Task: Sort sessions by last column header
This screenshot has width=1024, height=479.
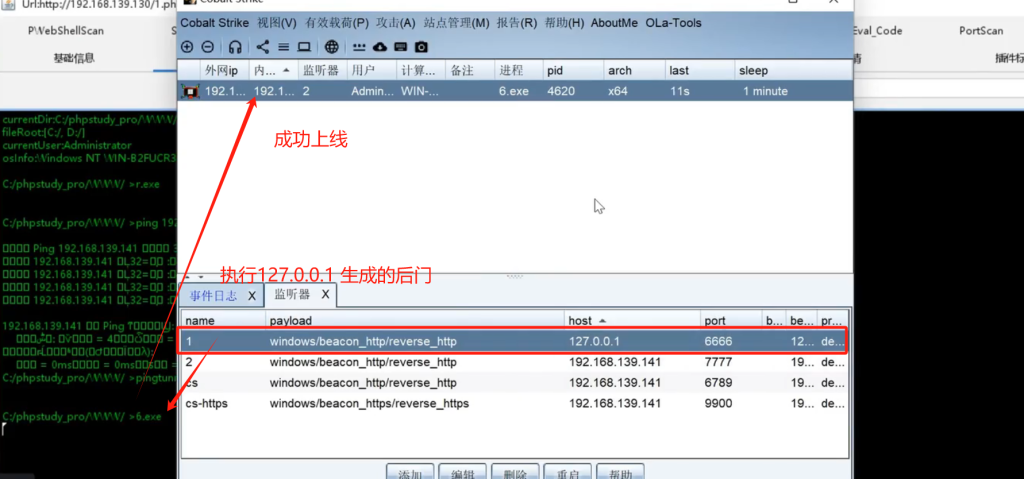Action: (x=699, y=70)
